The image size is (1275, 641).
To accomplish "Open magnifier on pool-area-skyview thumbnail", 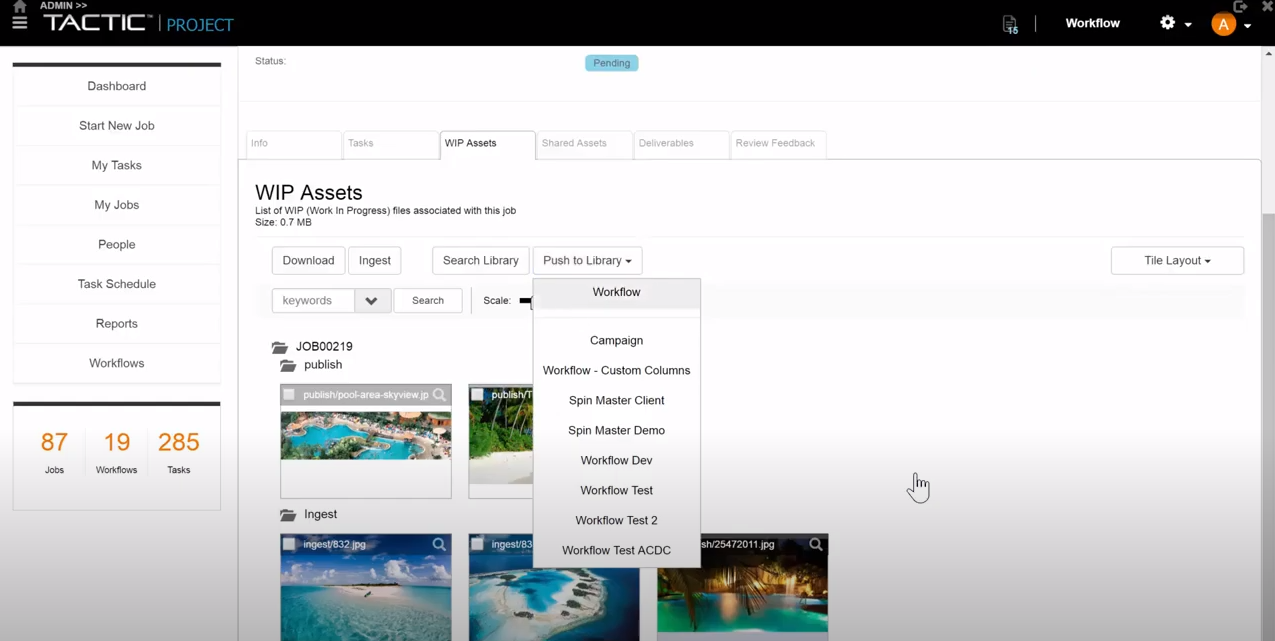I will pyautogui.click(x=439, y=394).
